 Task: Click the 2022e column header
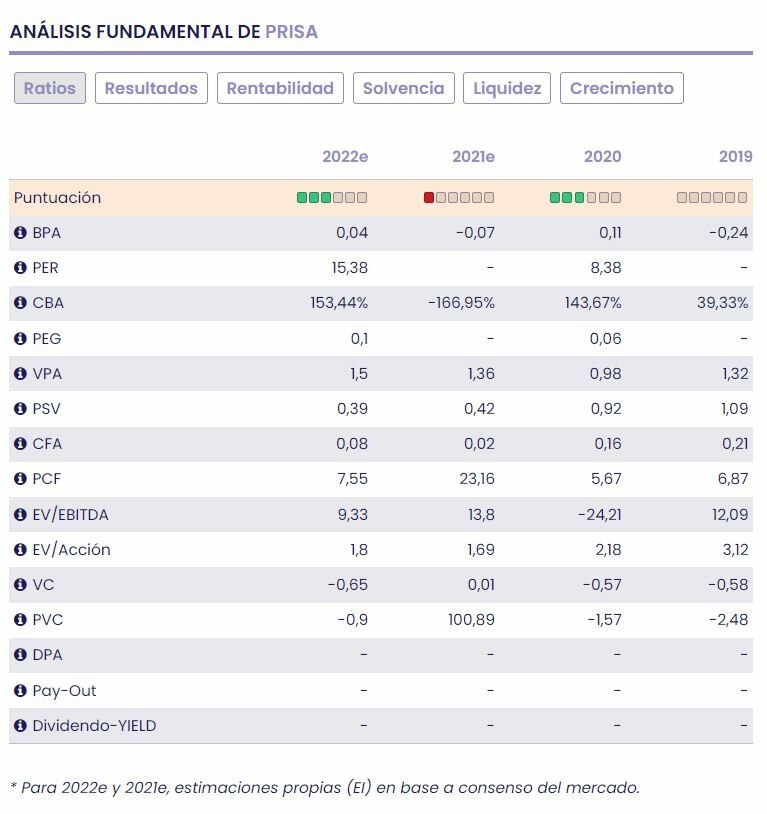pos(345,157)
